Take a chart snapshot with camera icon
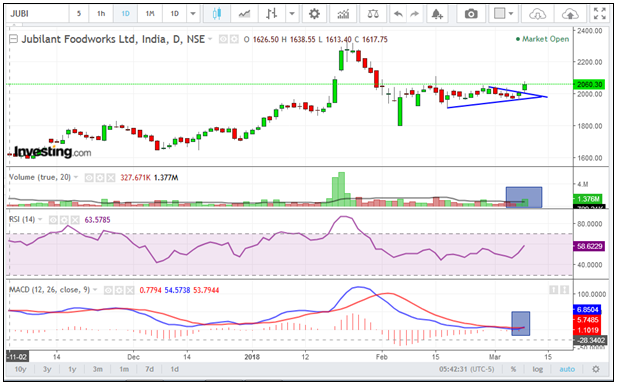The width and height of the screenshot is (618, 386). pyautogui.click(x=471, y=14)
